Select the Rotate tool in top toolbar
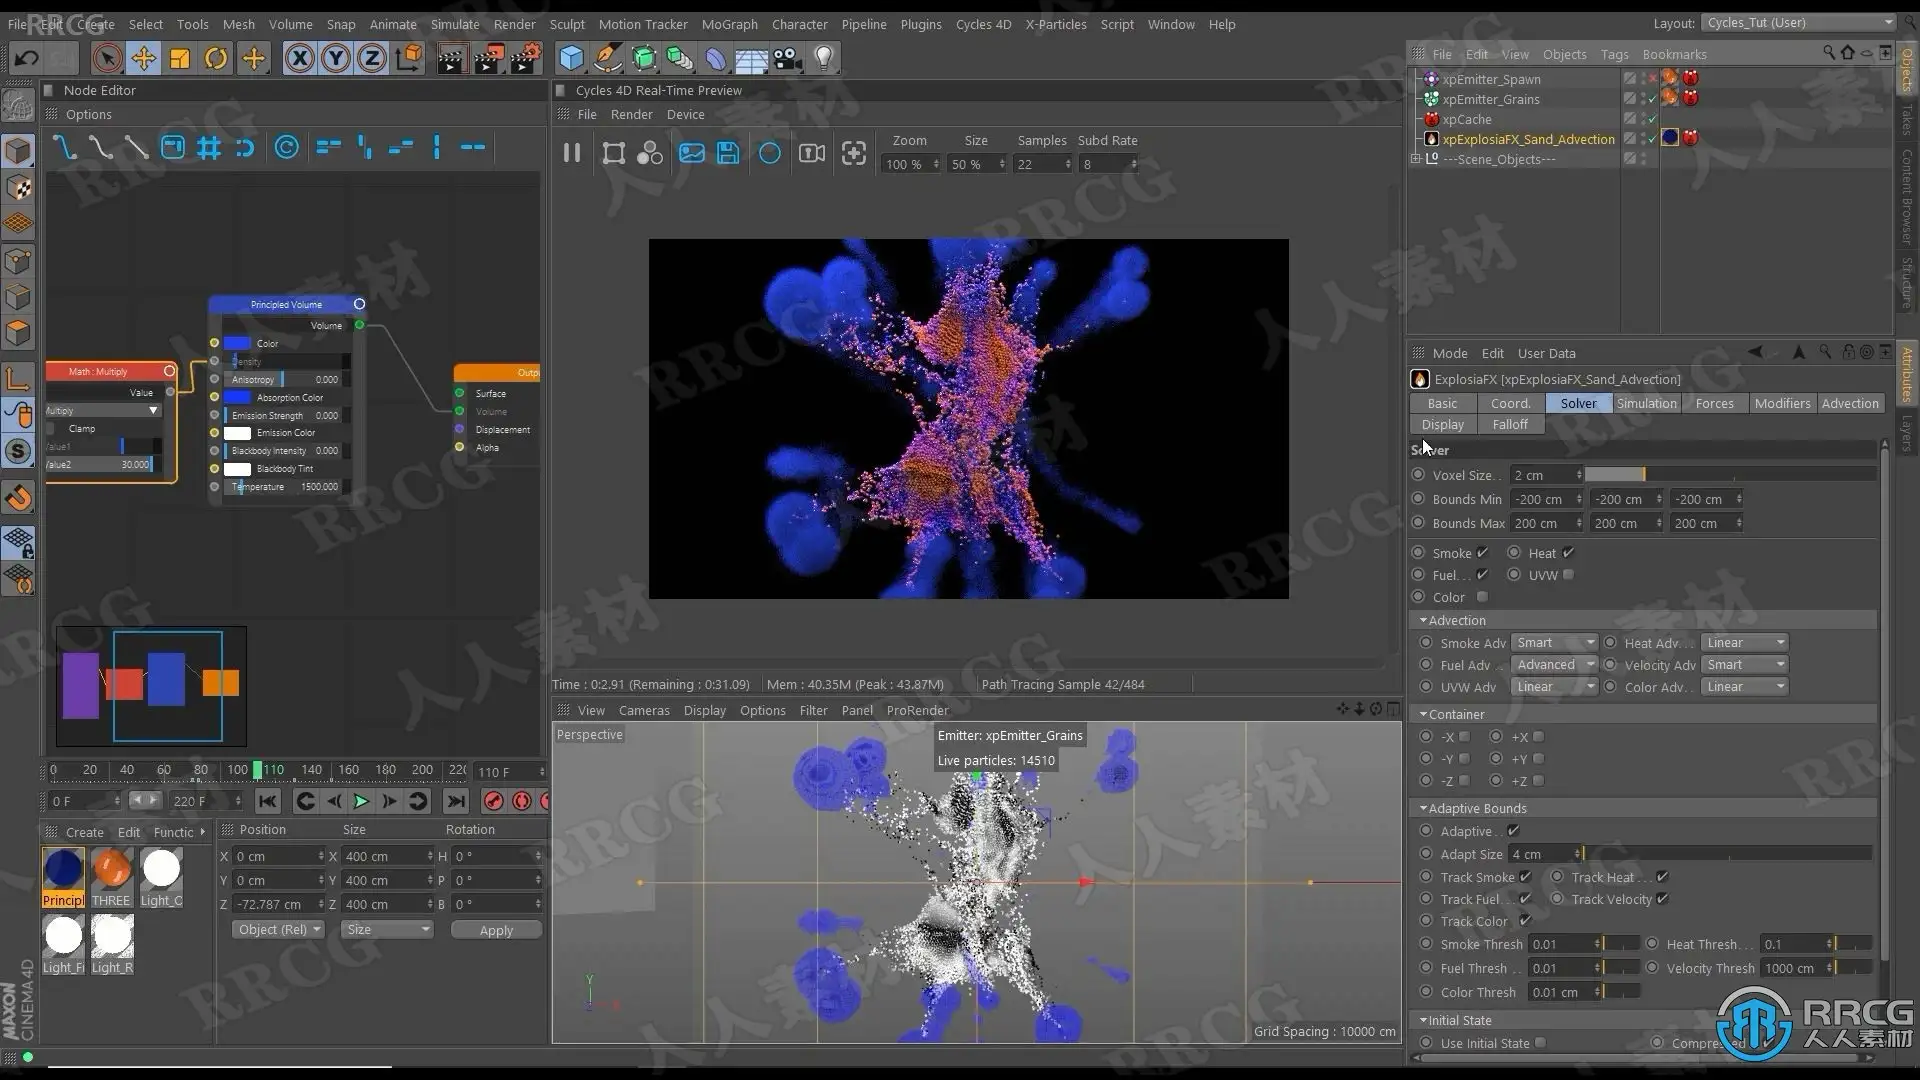This screenshot has width=1920, height=1080. click(216, 58)
